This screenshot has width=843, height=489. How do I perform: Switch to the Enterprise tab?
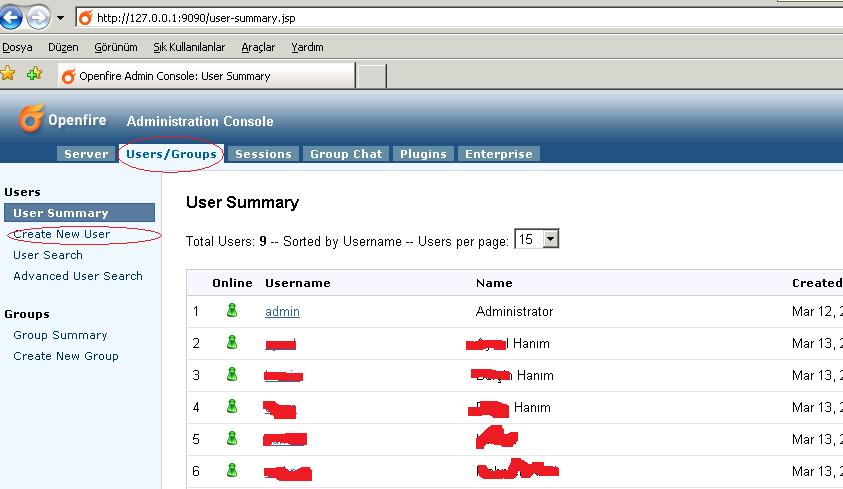[498, 154]
